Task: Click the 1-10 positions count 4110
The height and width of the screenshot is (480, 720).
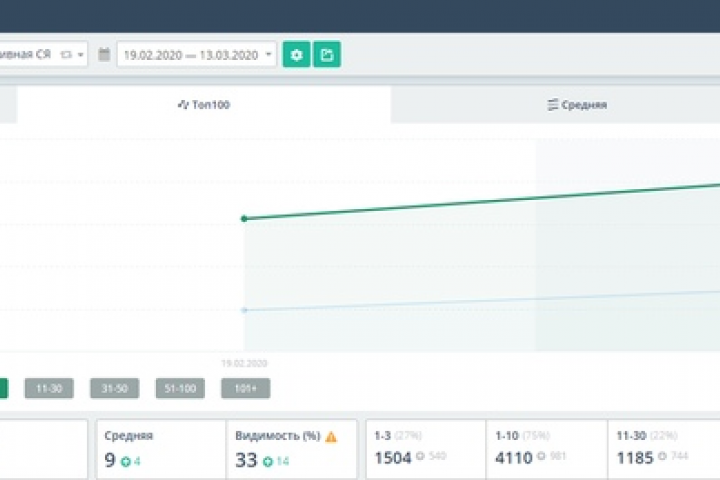Action: point(514,458)
